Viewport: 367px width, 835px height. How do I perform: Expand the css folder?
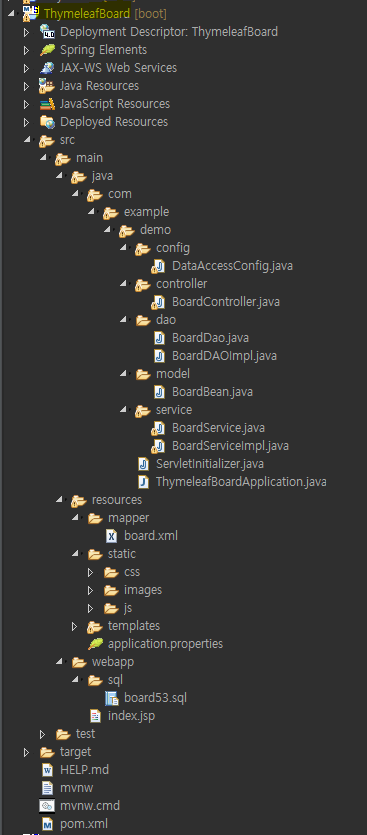(91, 572)
